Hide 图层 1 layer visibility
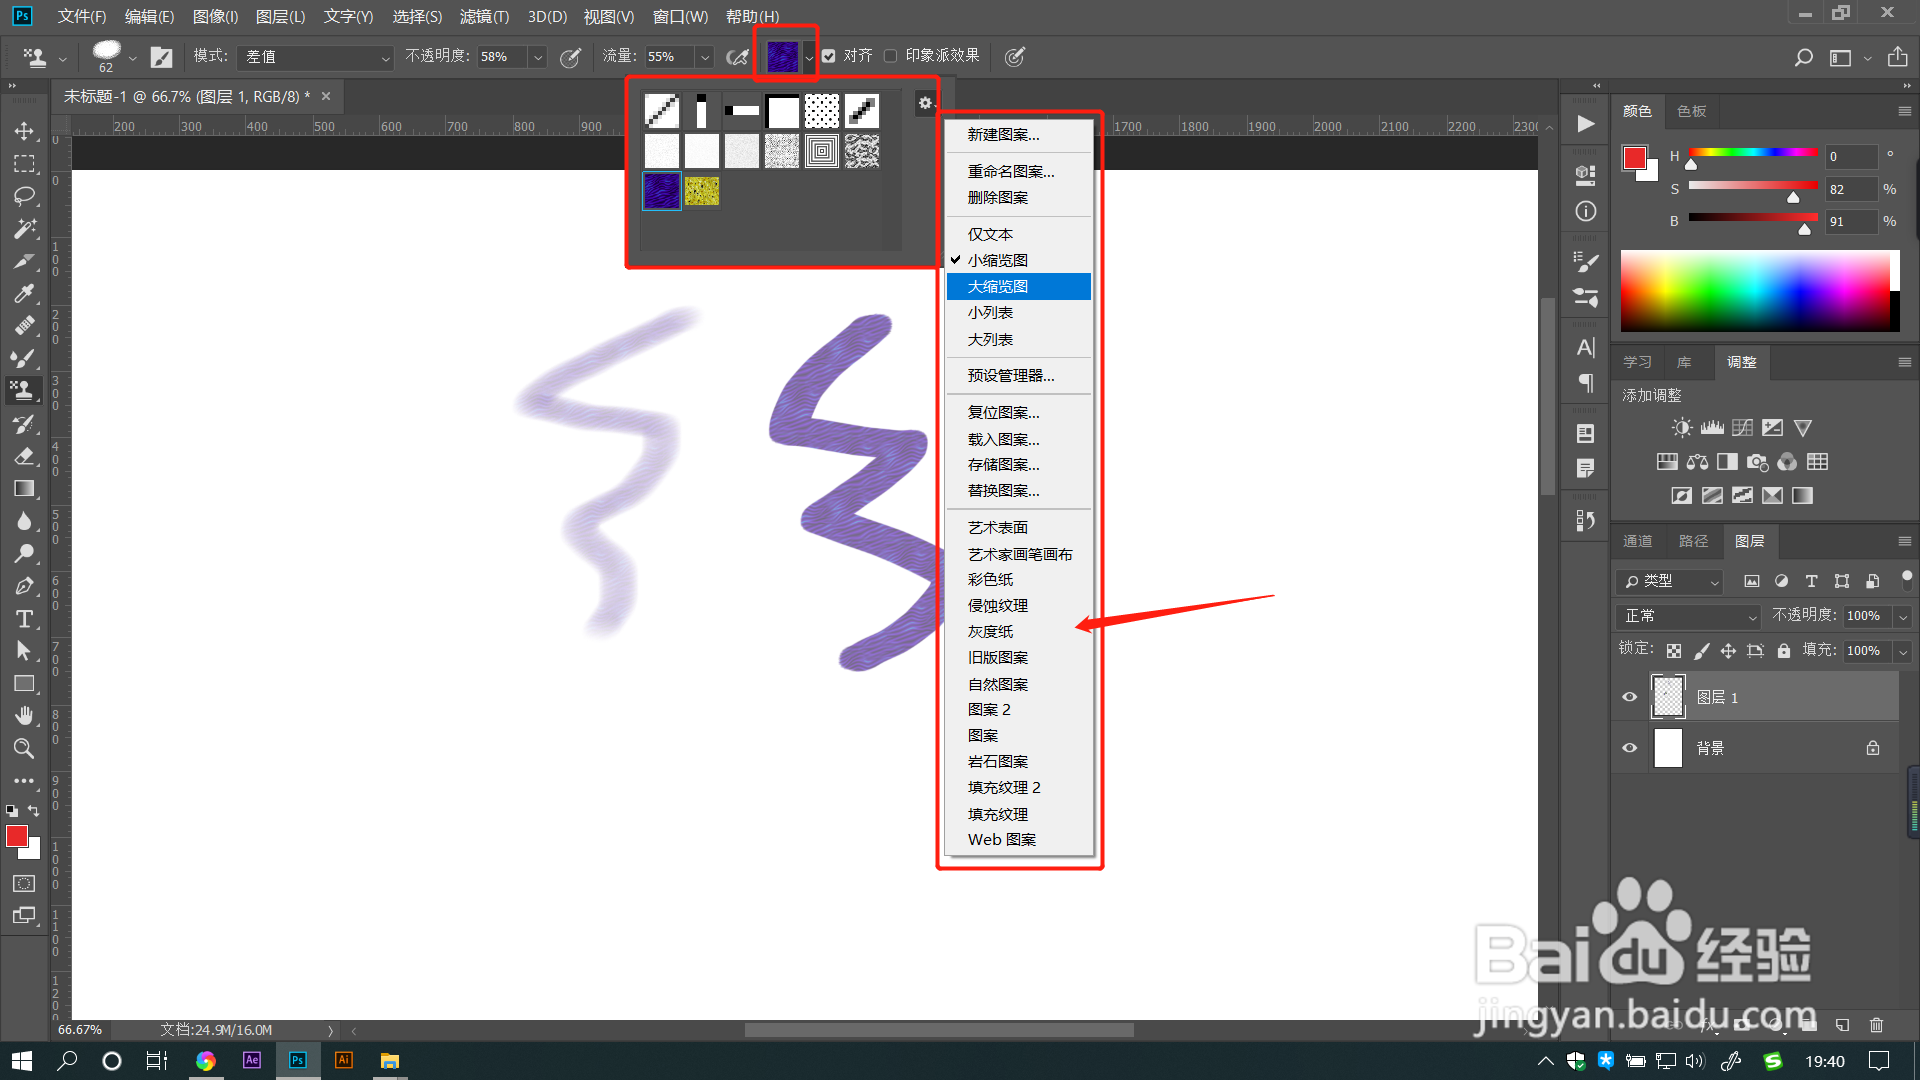The height and width of the screenshot is (1080, 1920). pyautogui.click(x=1630, y=697)
